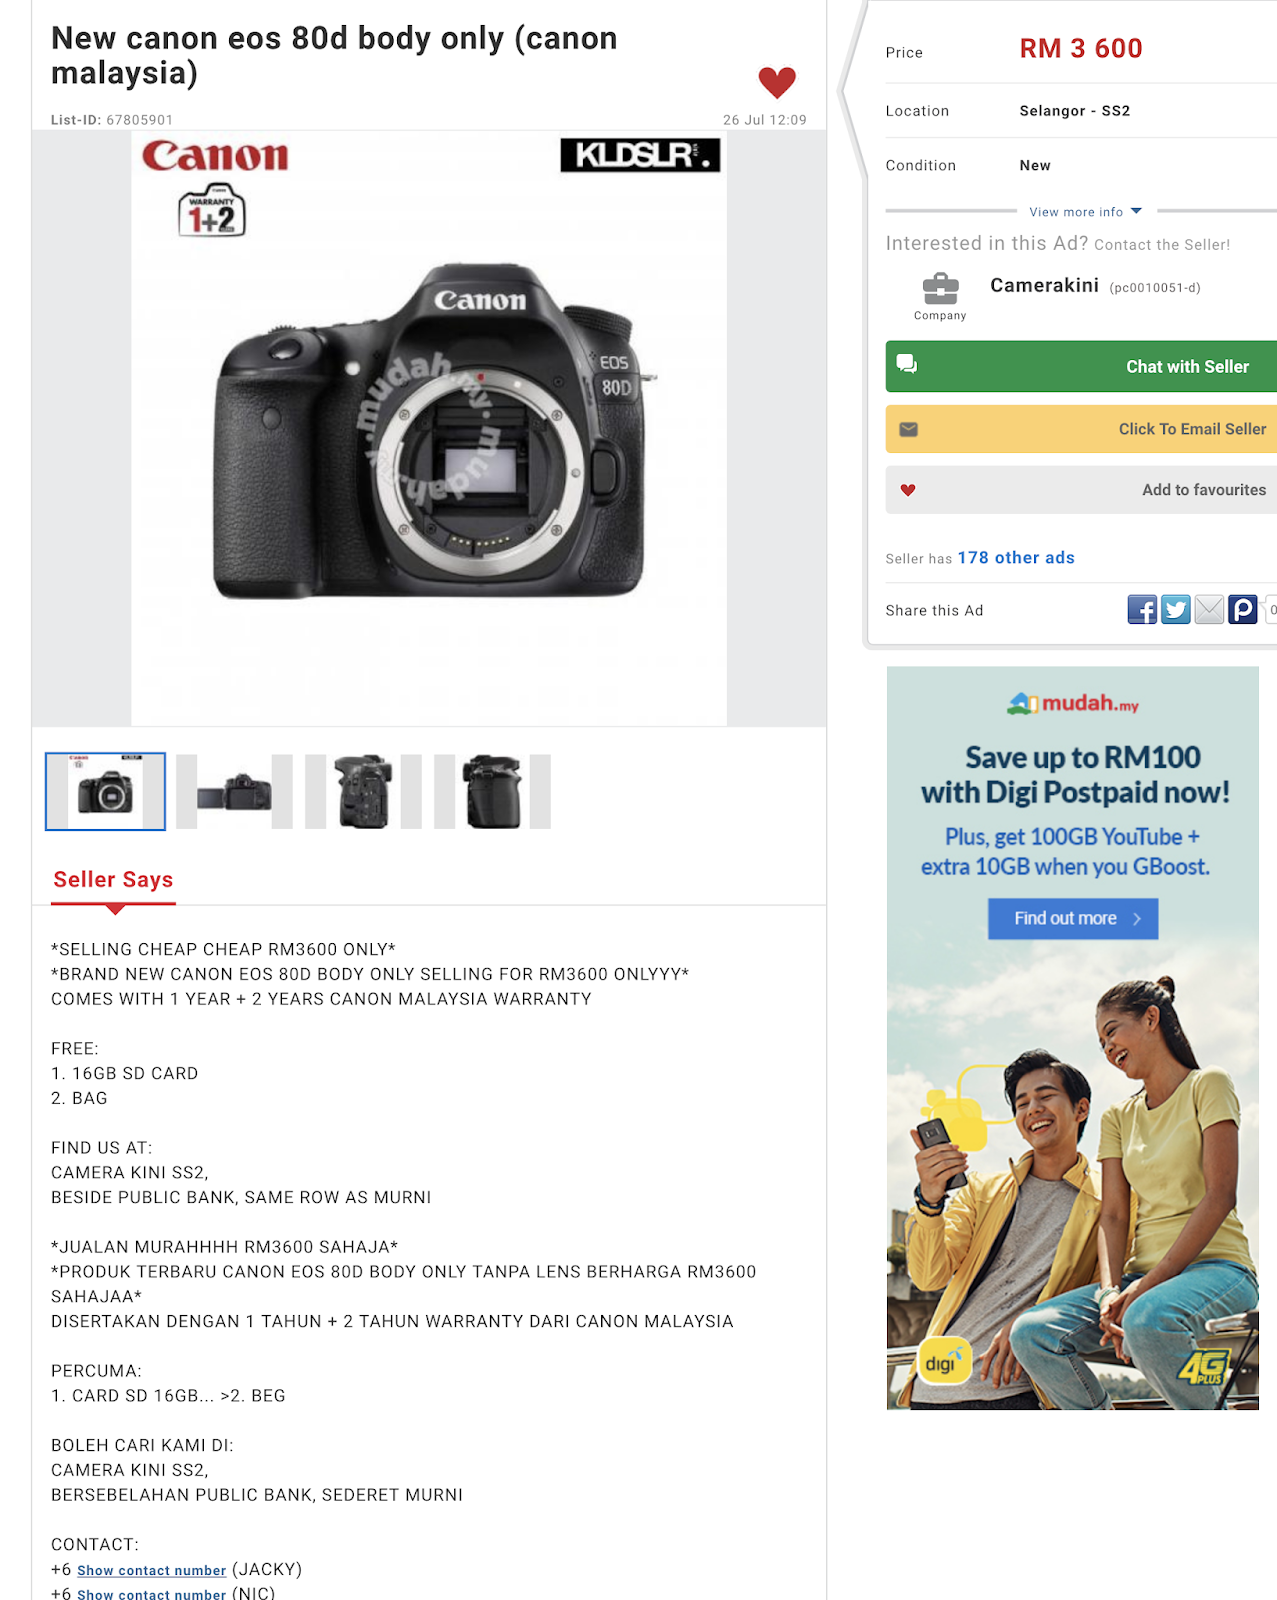1277x1600 pixels.
Task: Select the fourth camera thumbnail
Action: point(492,792)
